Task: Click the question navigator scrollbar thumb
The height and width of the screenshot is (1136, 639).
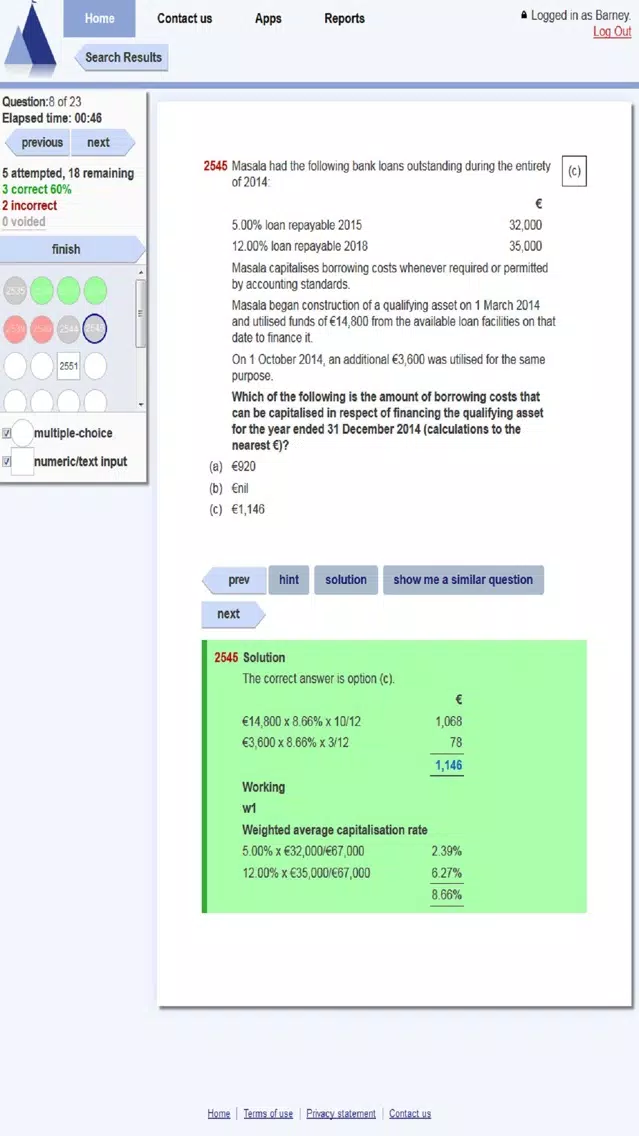Action: pyautogui.click(x=141, y=313)
